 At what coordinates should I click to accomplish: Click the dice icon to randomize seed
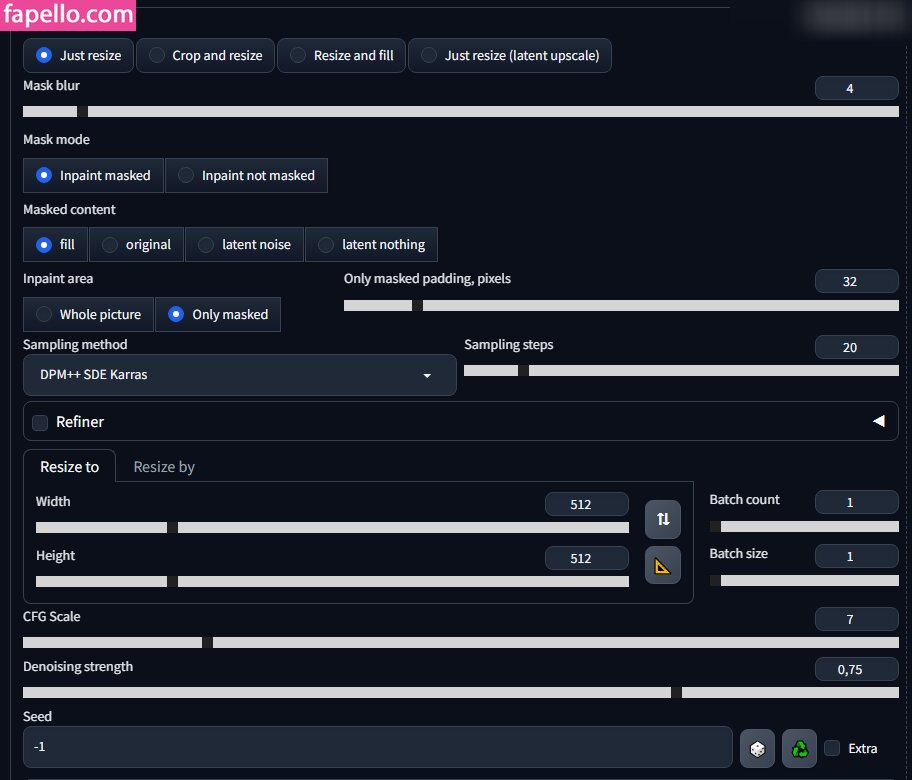pos(757,748)
